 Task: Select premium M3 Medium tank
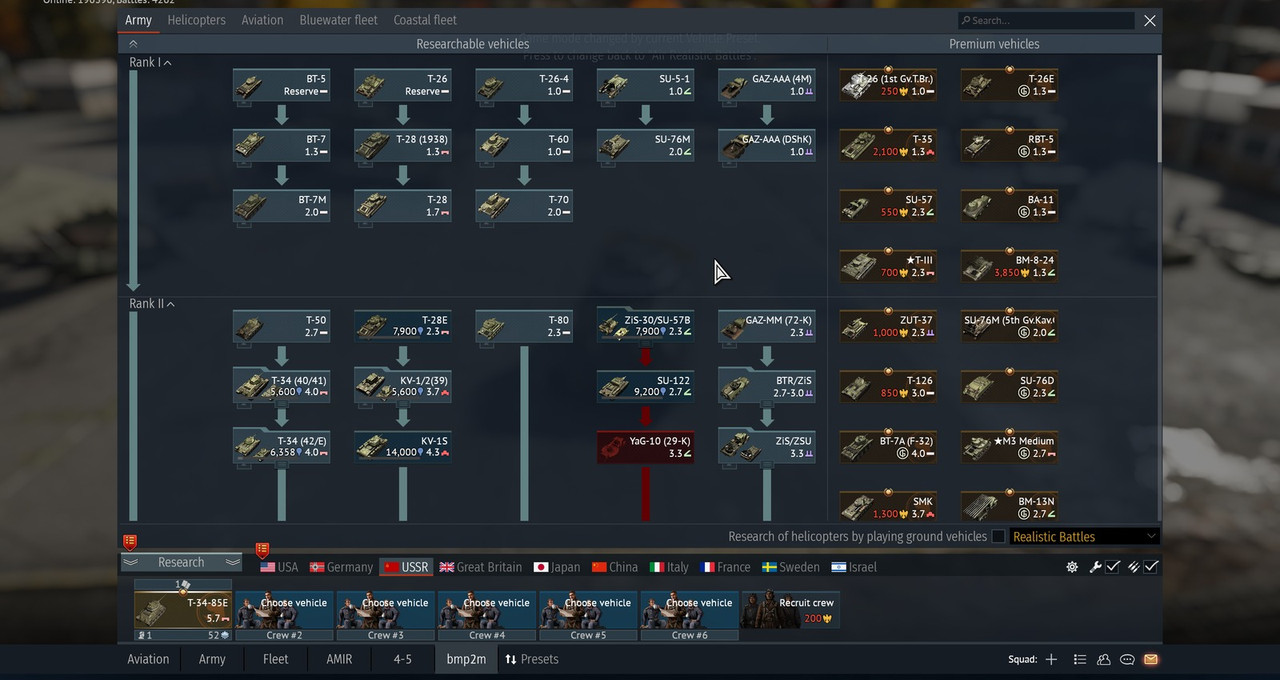1009,447
